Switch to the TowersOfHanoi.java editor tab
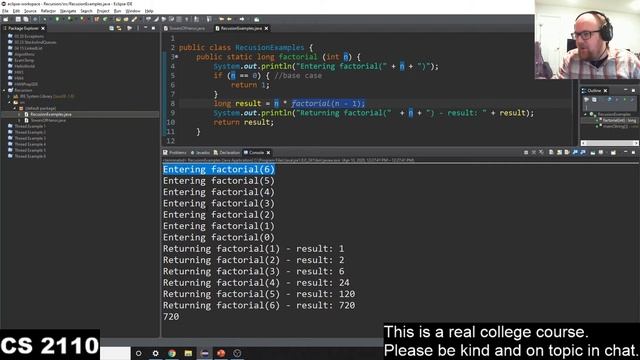640x360 pixels. pyautogui.click(x=187, y=28)
